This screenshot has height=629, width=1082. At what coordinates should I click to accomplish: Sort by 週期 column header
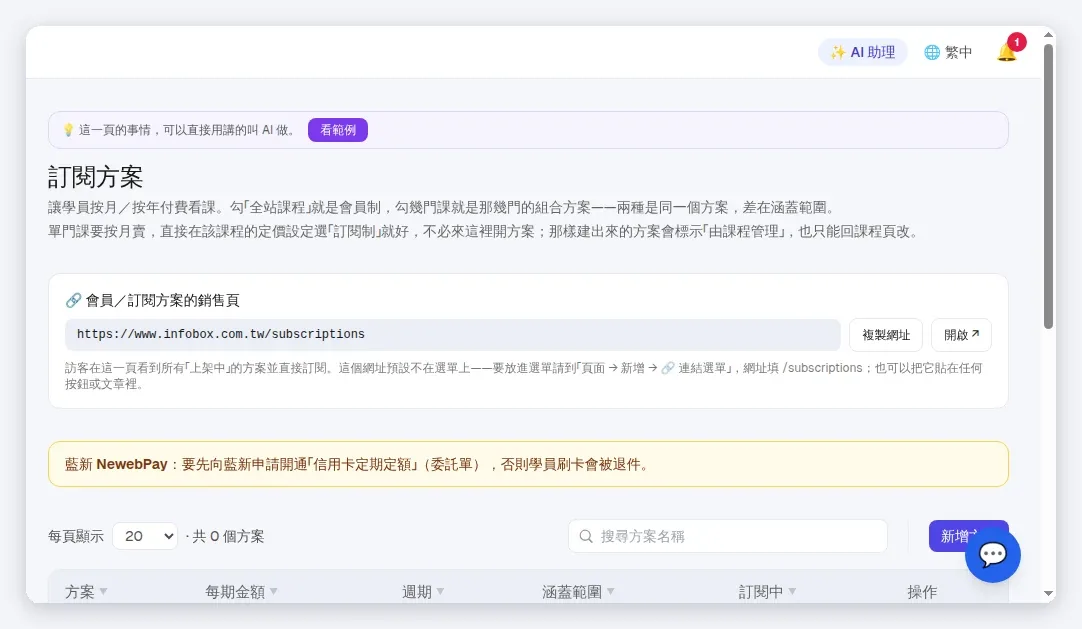[x=423, y=592]
